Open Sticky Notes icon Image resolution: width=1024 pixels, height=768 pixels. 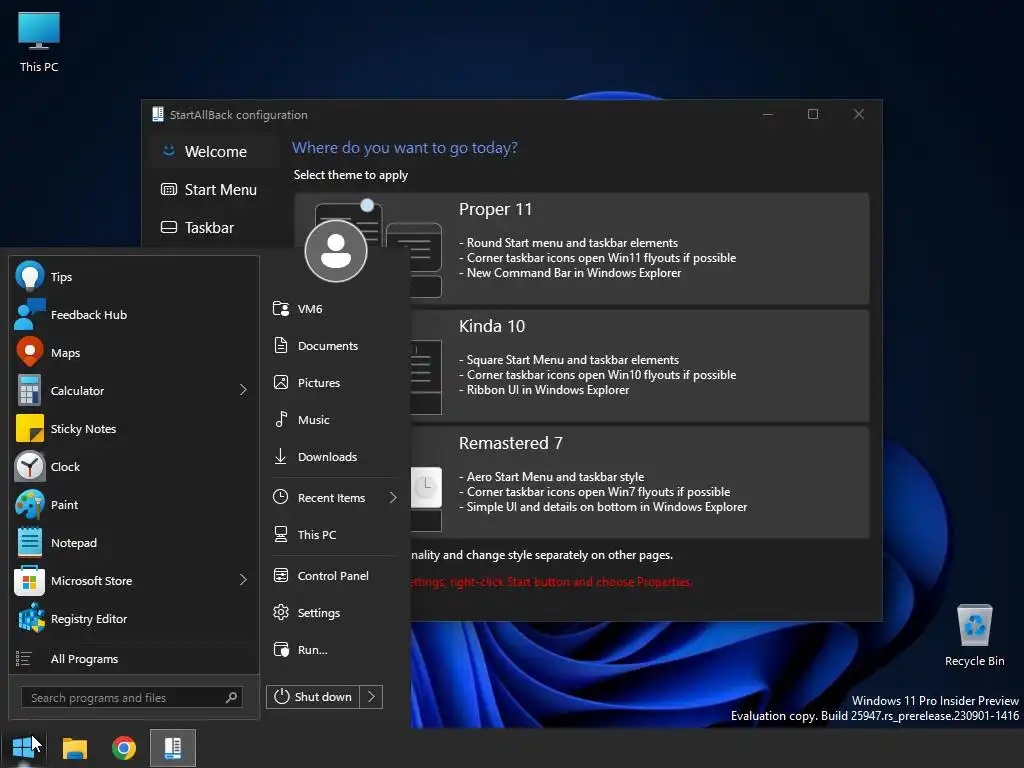(x=29, y=428)
